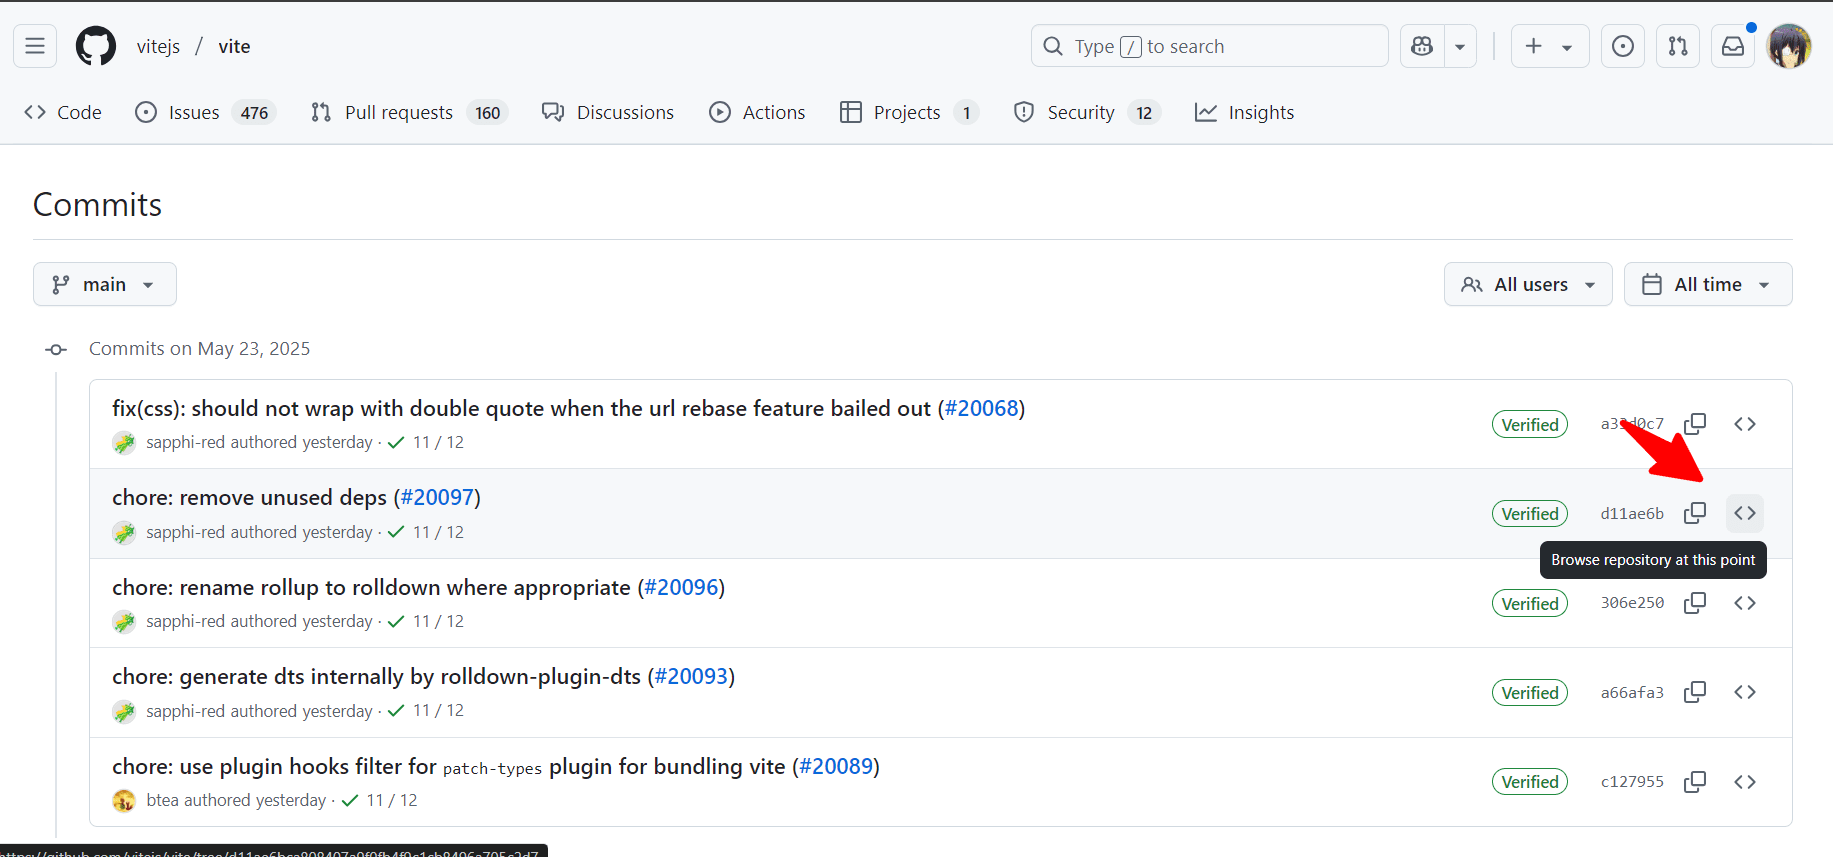Switch to the Insights tab
Image resolution: width=1833 pixels, height=857 pixels.
pos(1245,112)
